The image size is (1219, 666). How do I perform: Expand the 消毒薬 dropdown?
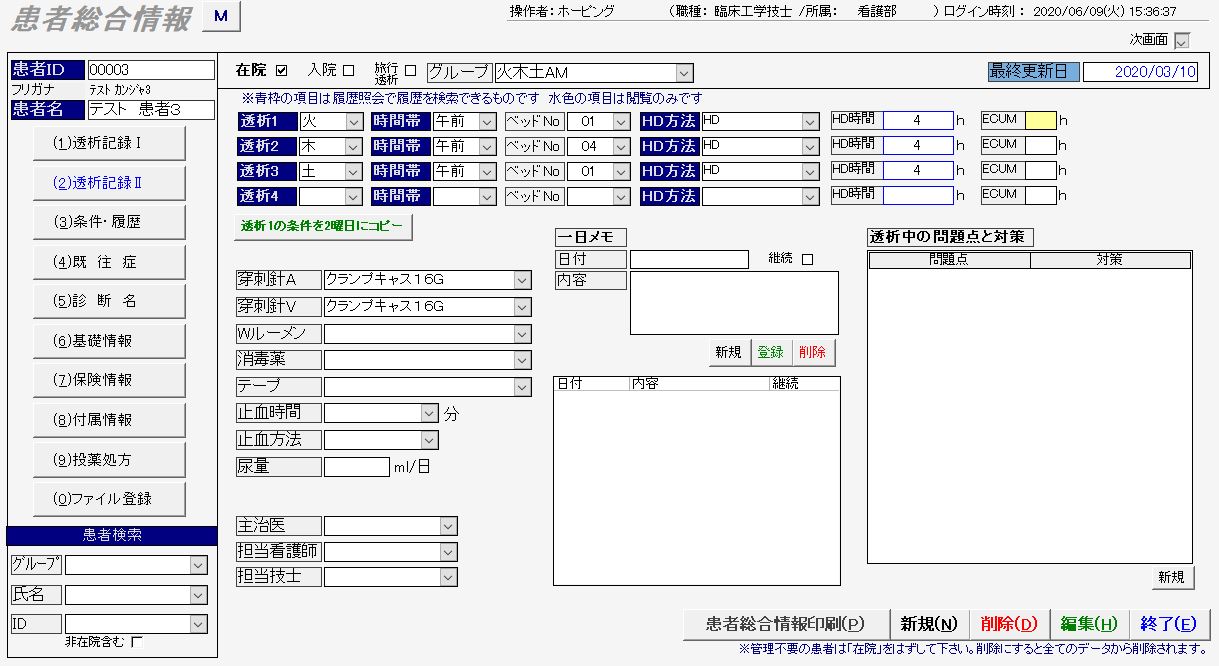522,359
